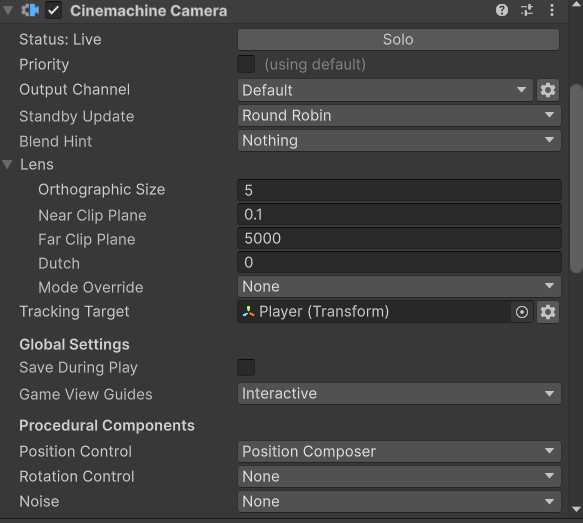
Task: Click the Player transform icon in Tracking Target
Action: (x=248, y=311)
